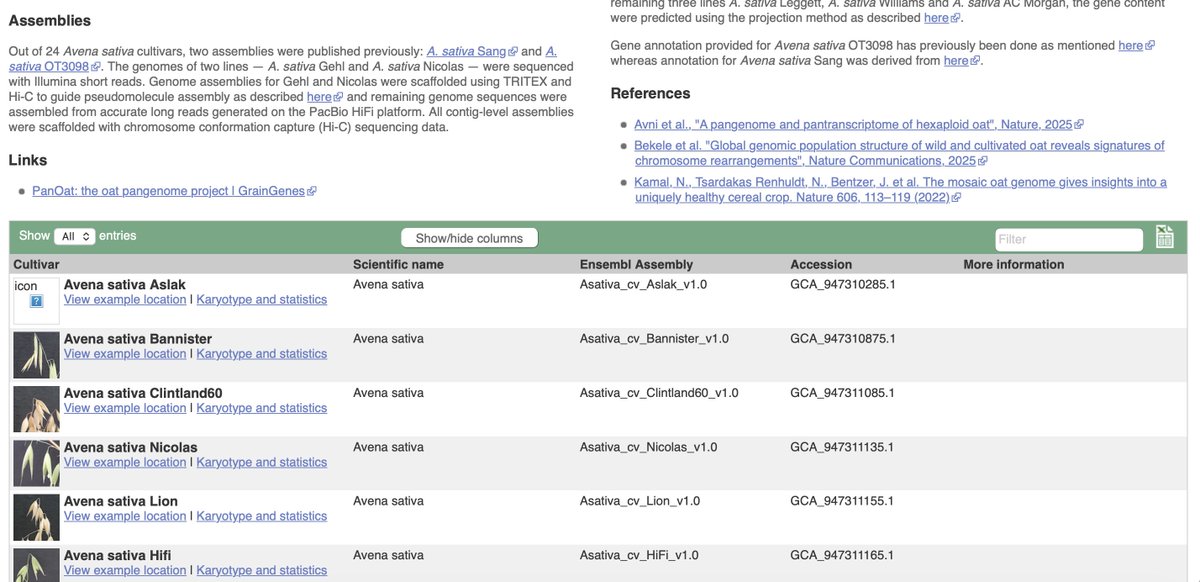Select the Asativa_cv_Clintland60_v1.0 assembly cell

[x=659, y=392]
